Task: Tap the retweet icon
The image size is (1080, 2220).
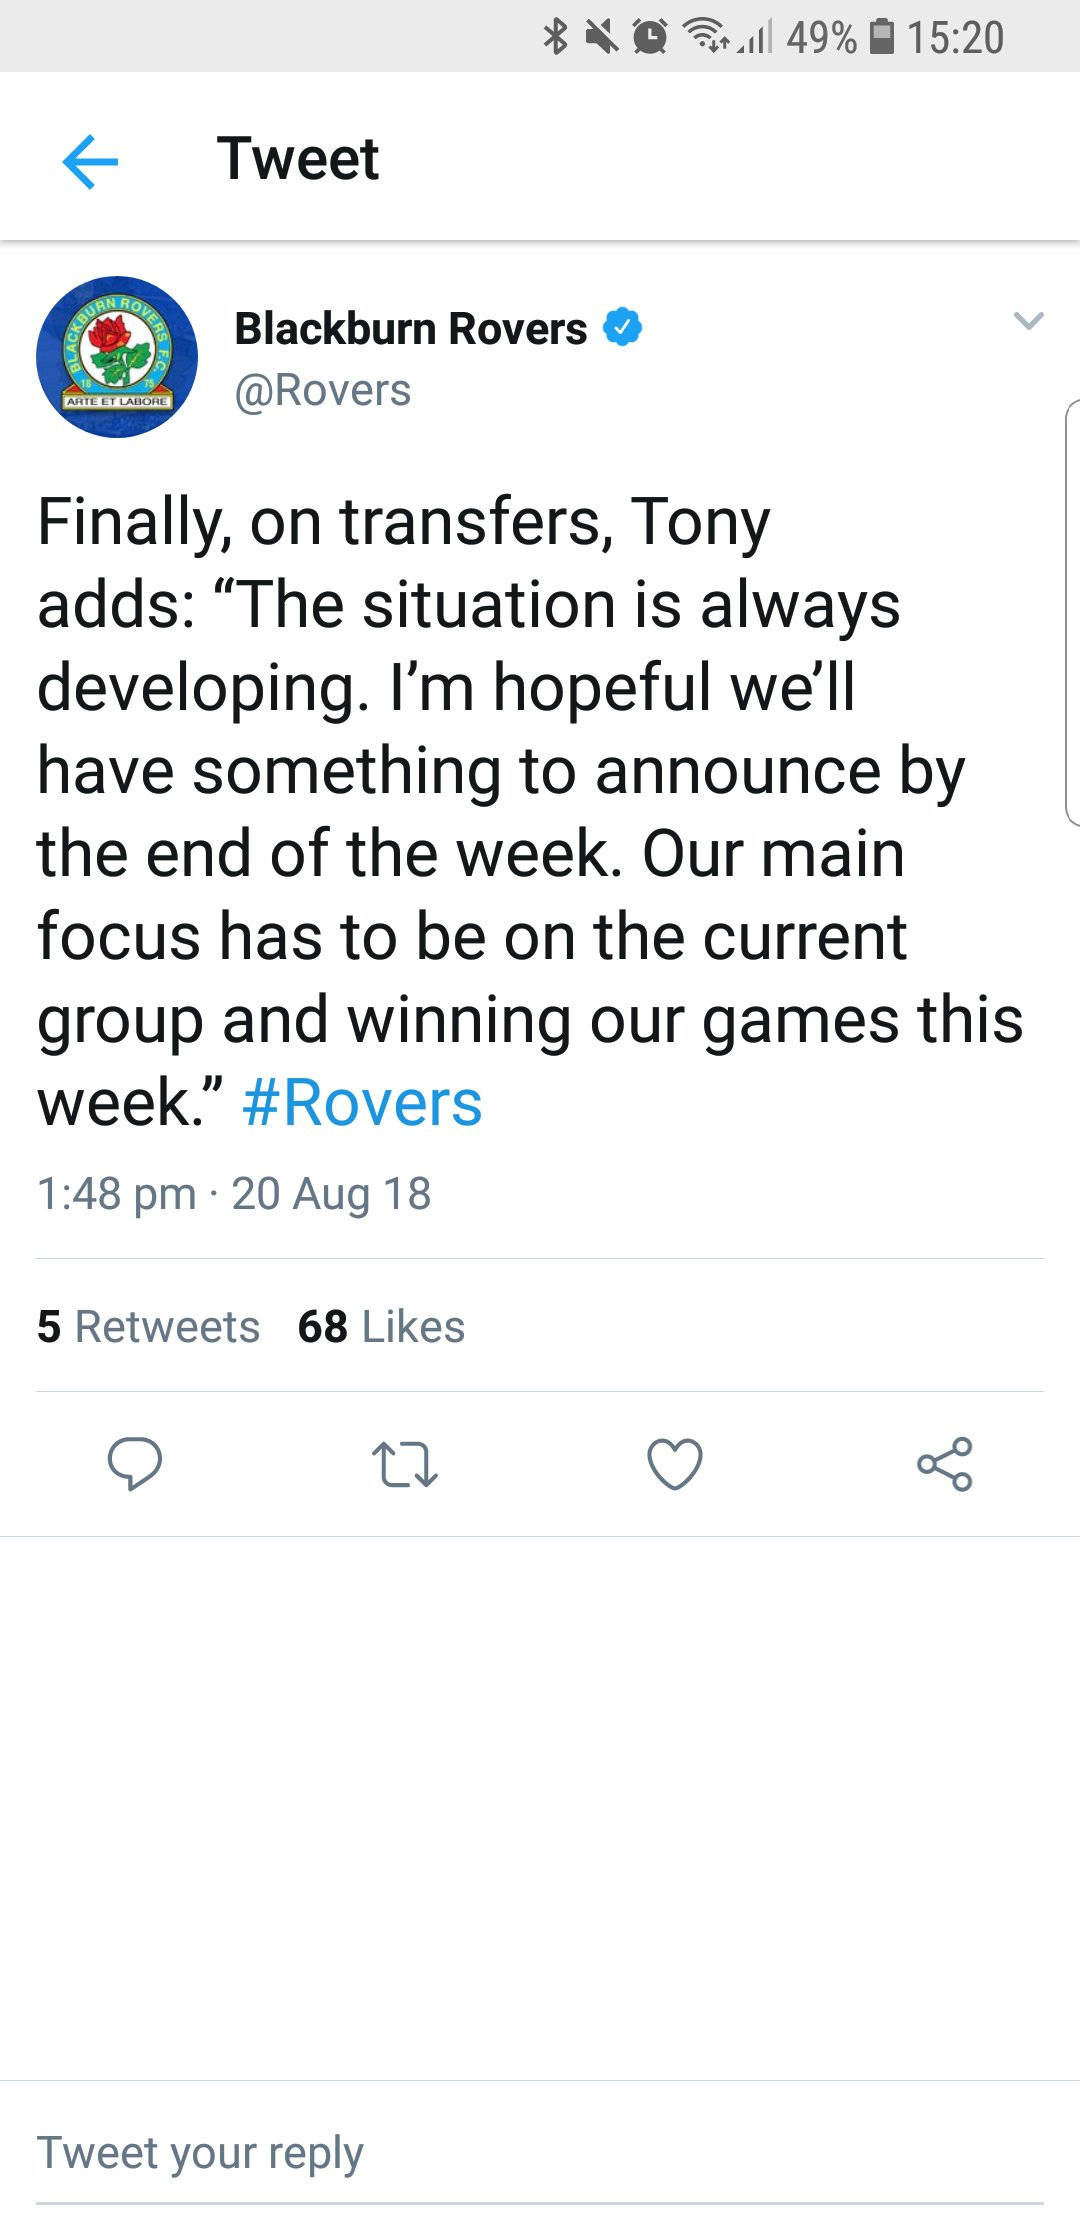Action: coord(404,1464)
